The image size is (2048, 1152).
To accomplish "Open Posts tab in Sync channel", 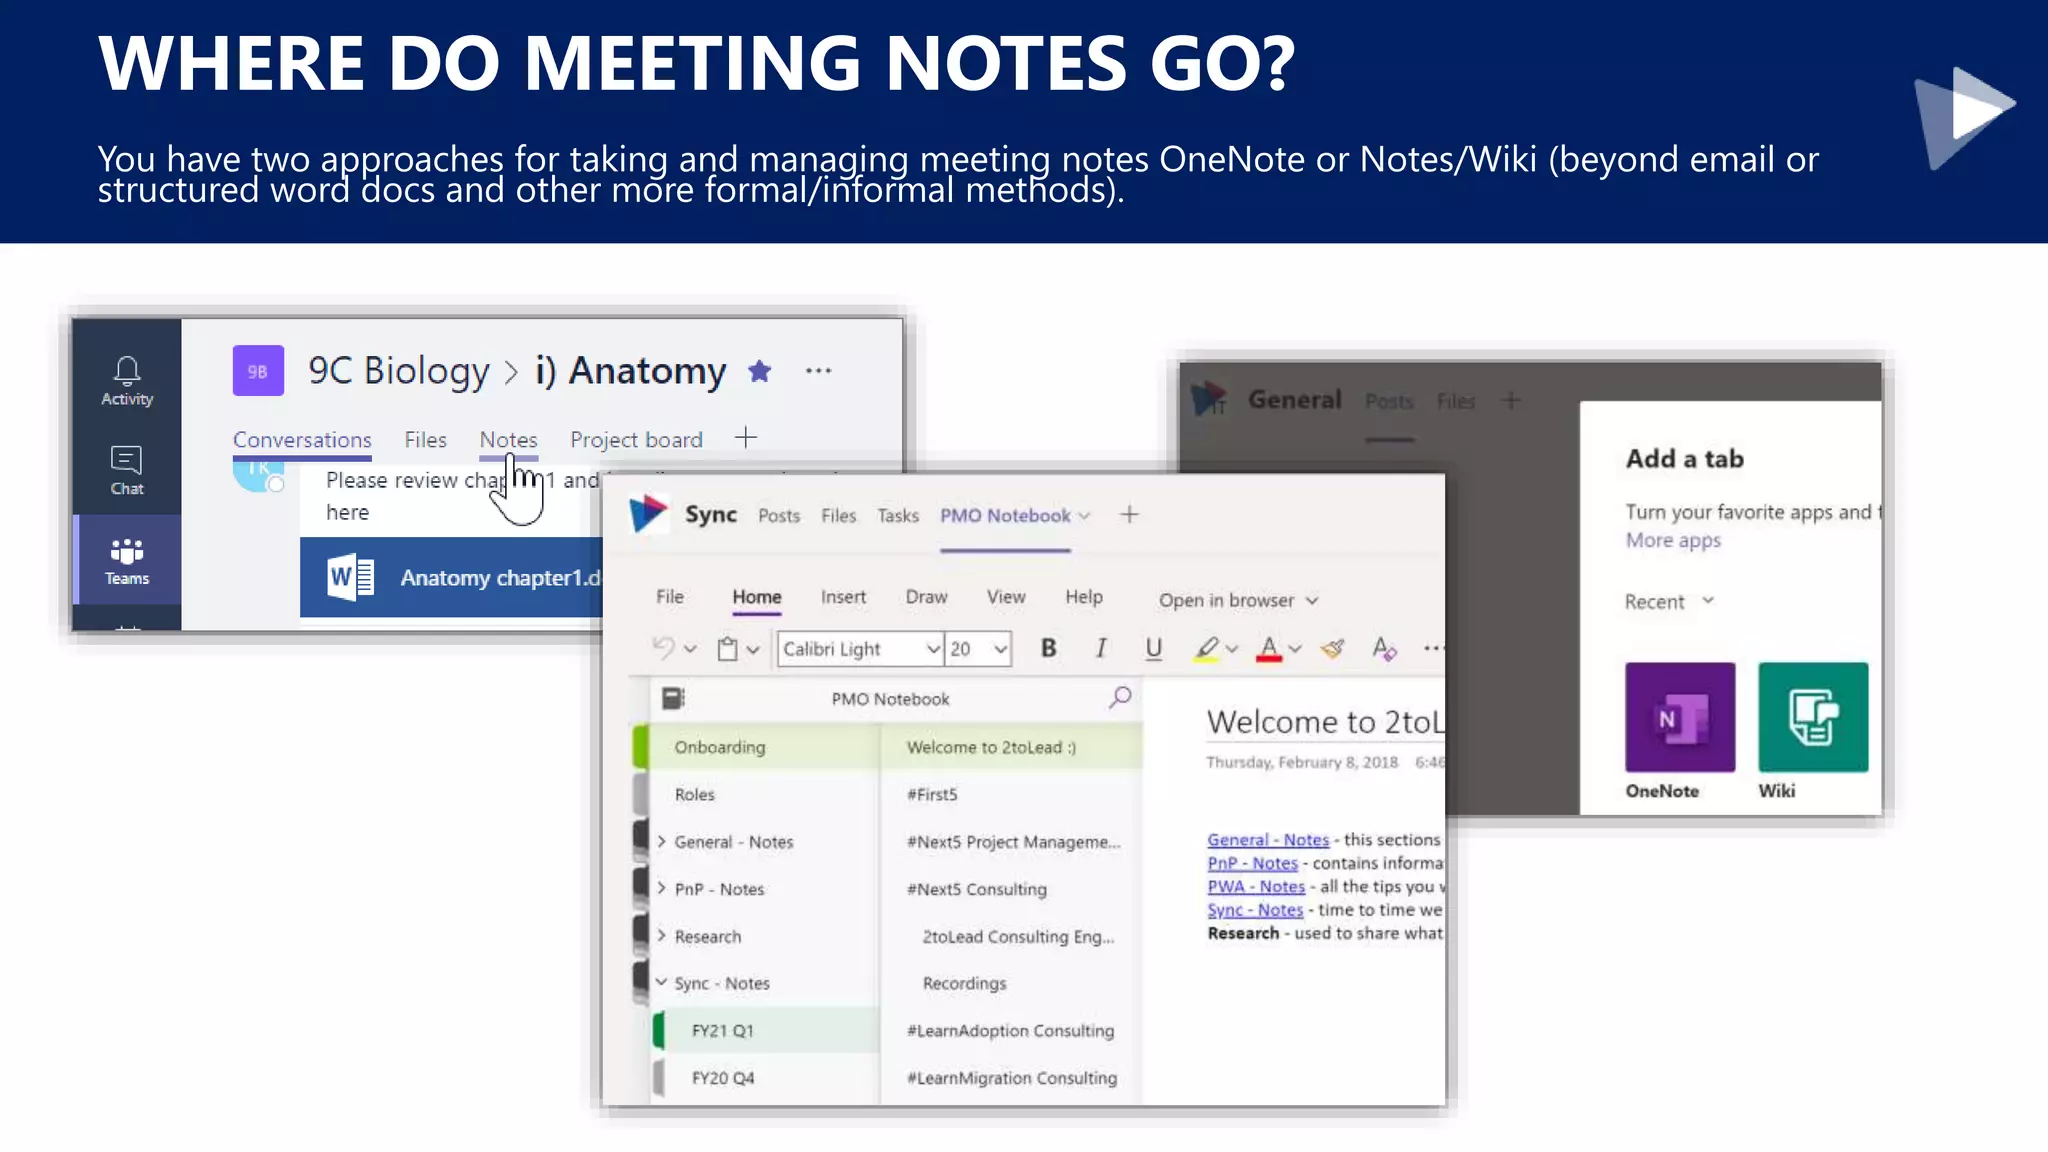I will tap(779, 515).
